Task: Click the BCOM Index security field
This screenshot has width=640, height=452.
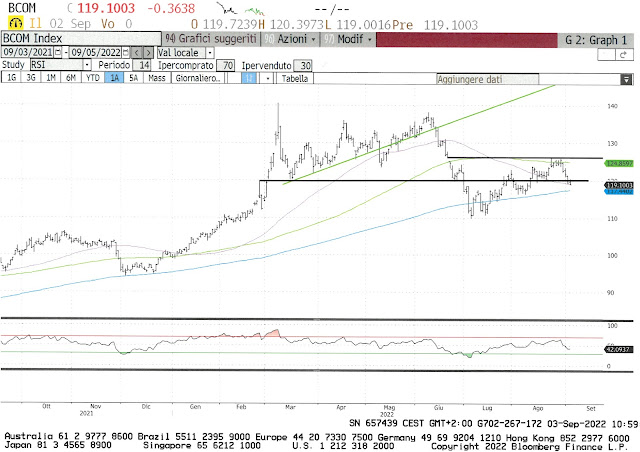Action: pos(81,39)
